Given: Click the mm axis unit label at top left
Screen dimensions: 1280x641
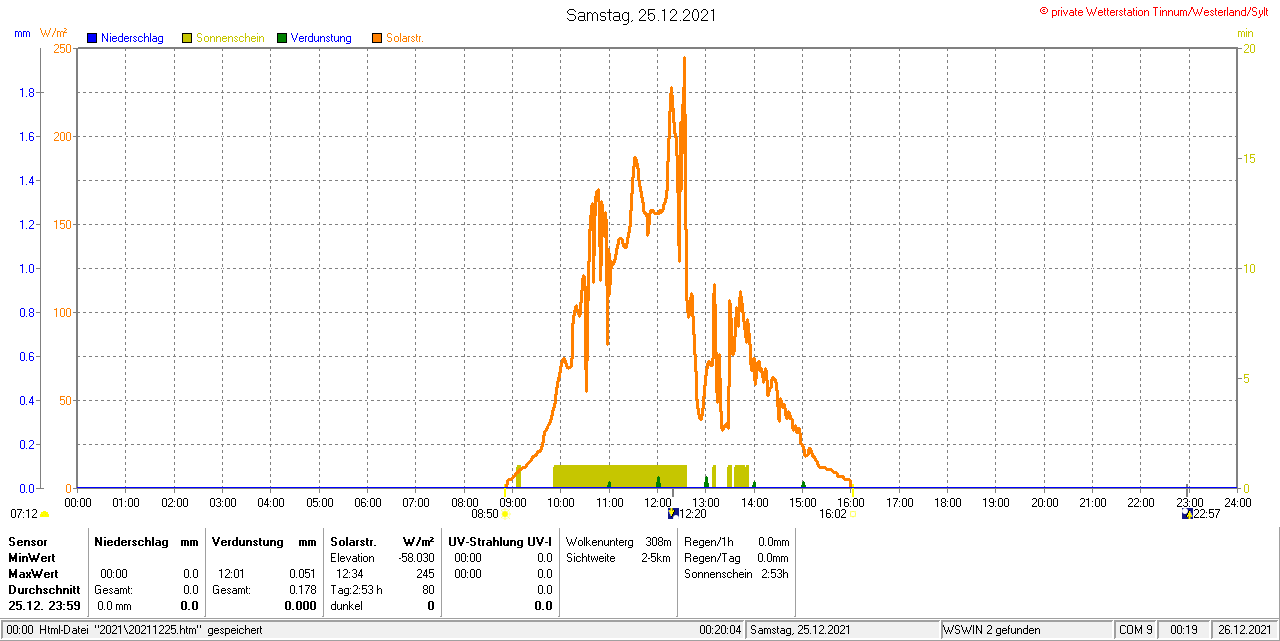Looking at the screenshot, I should [22, 34].
